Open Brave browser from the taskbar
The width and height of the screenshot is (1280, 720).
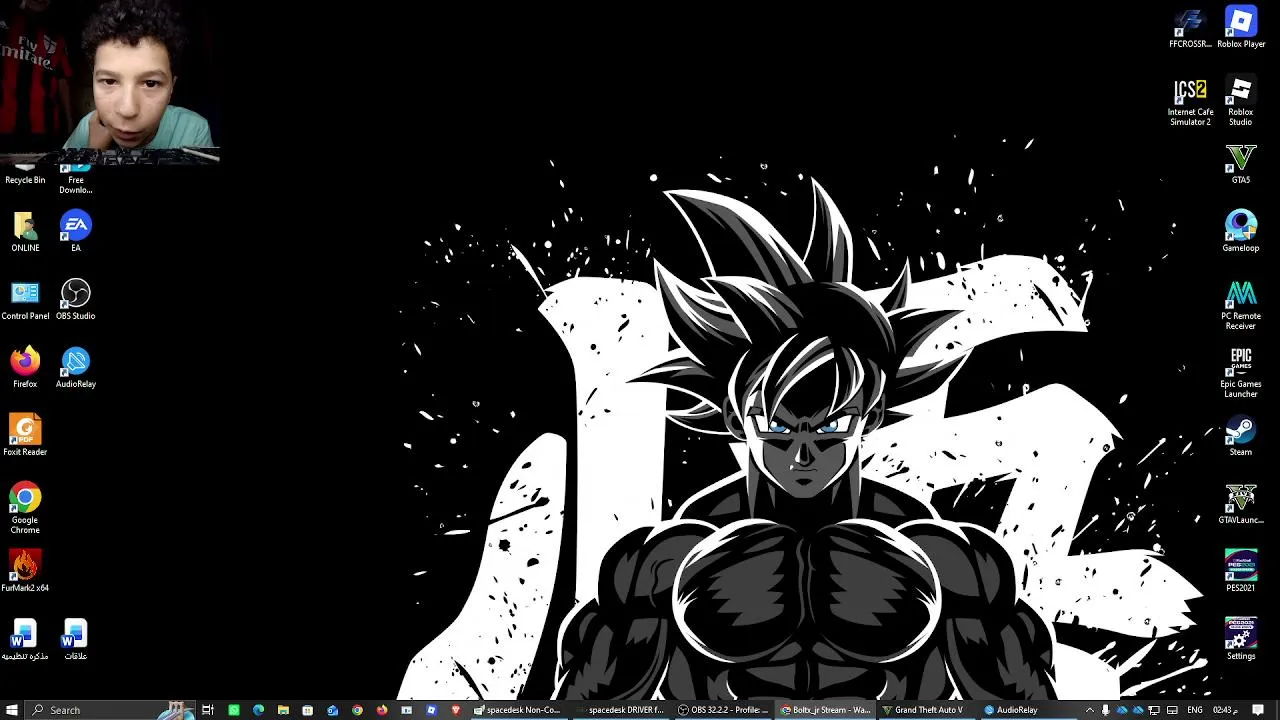coord(456,710)
